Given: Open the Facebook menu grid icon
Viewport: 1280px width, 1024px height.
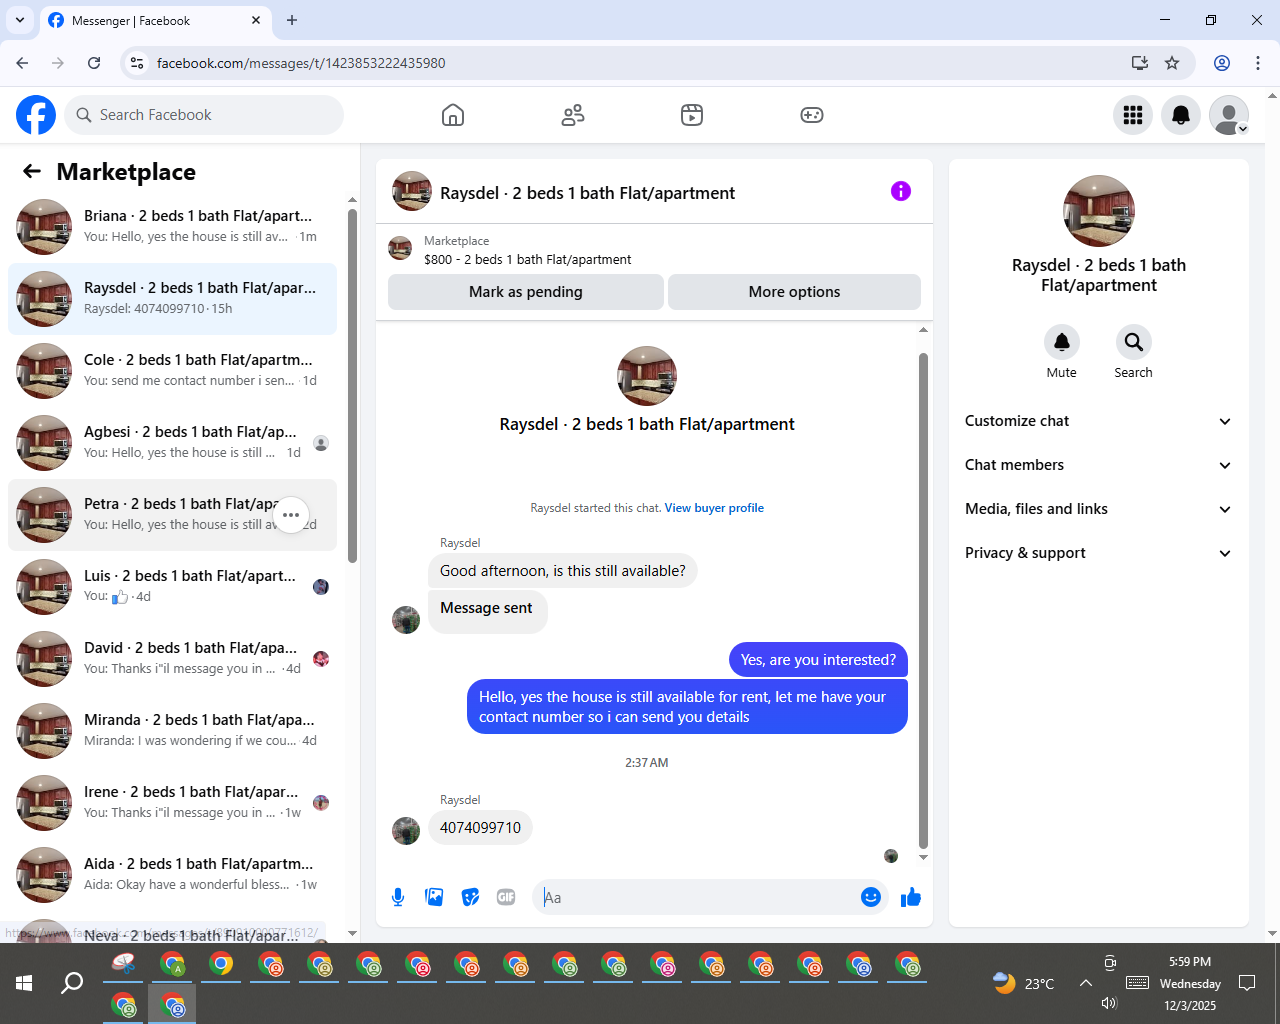Looking at the screenshot, I should (x=1133, y=115).
